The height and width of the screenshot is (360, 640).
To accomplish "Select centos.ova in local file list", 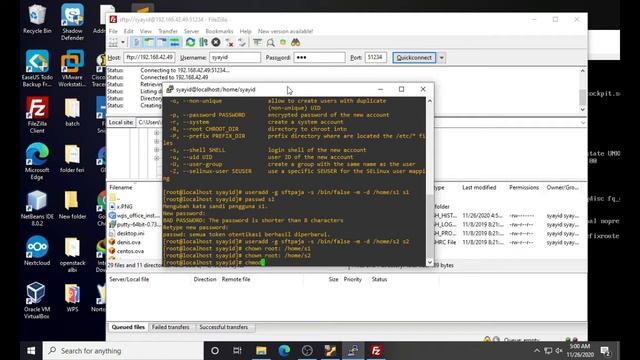I will point(130,251).
